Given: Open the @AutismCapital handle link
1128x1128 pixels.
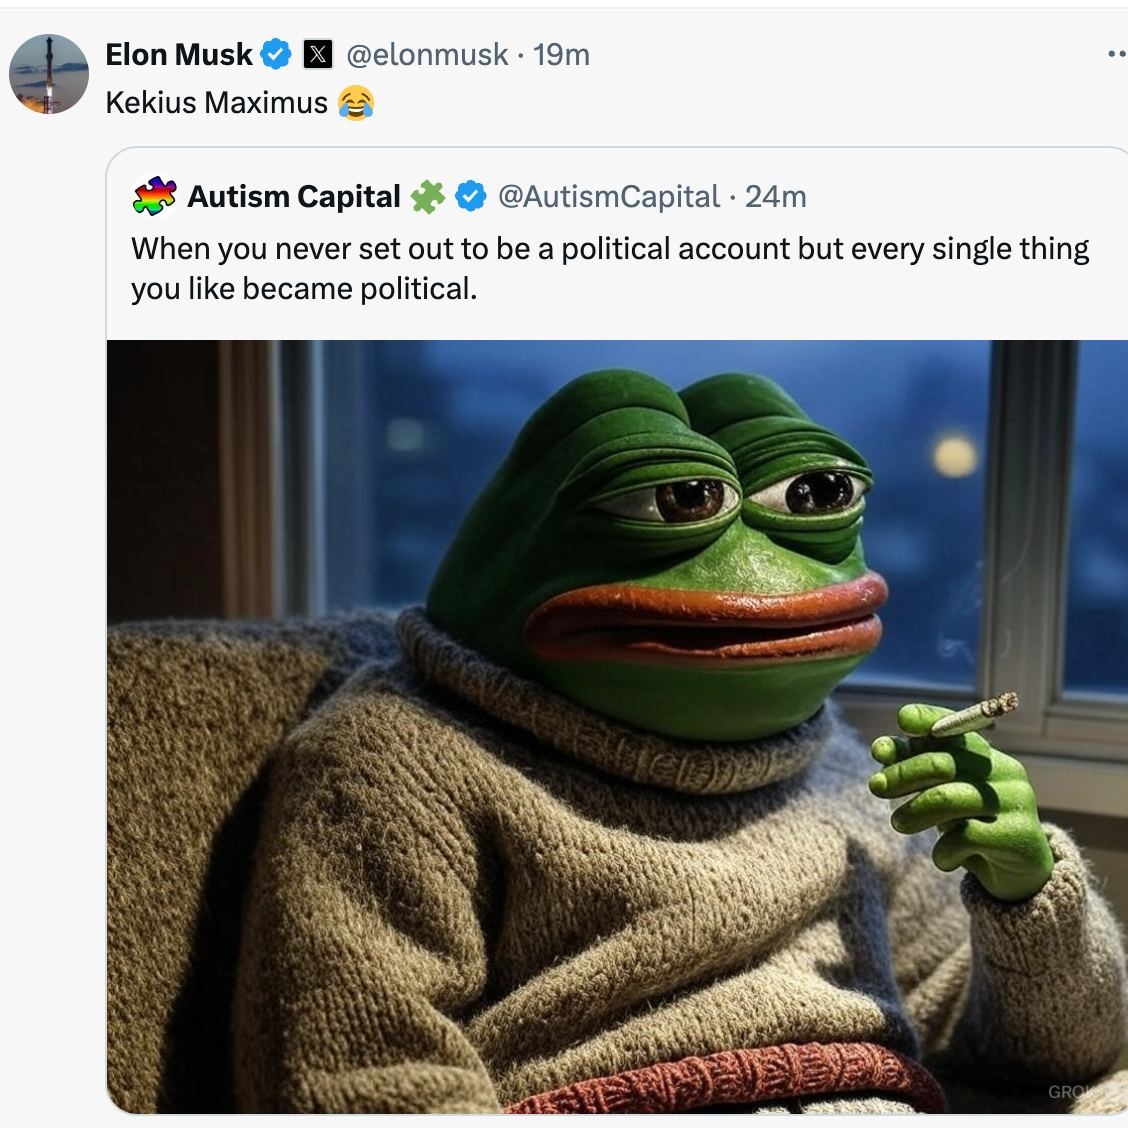Looking at the screenshot, I should pos(608,196).
